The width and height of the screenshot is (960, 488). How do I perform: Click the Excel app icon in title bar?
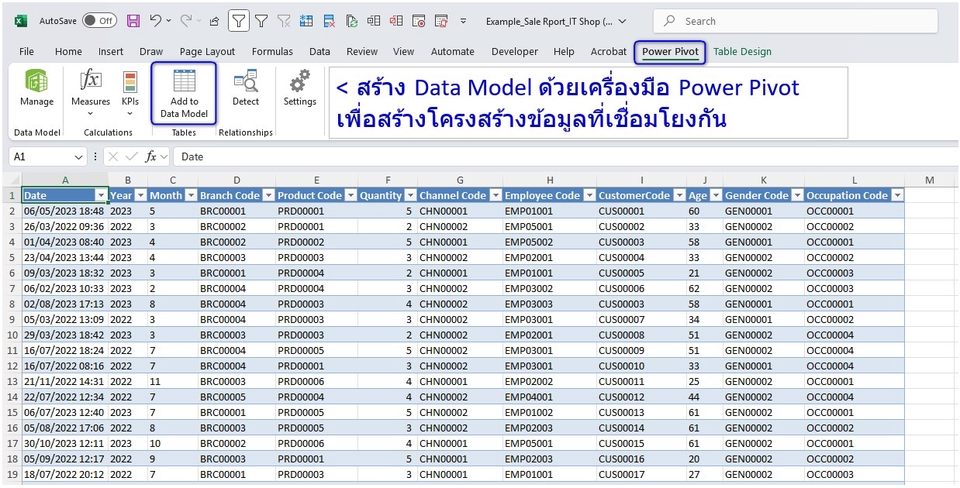point(20,21)
